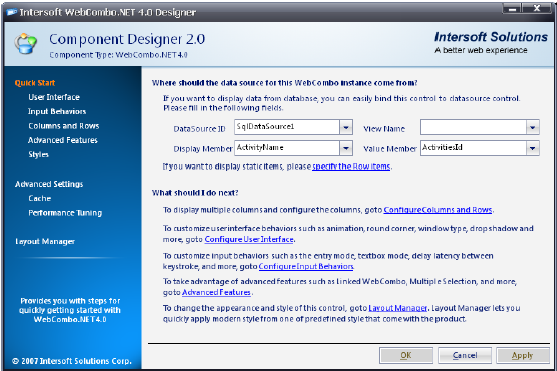Open Performance Tuning in the sidebar

(65, 213)
